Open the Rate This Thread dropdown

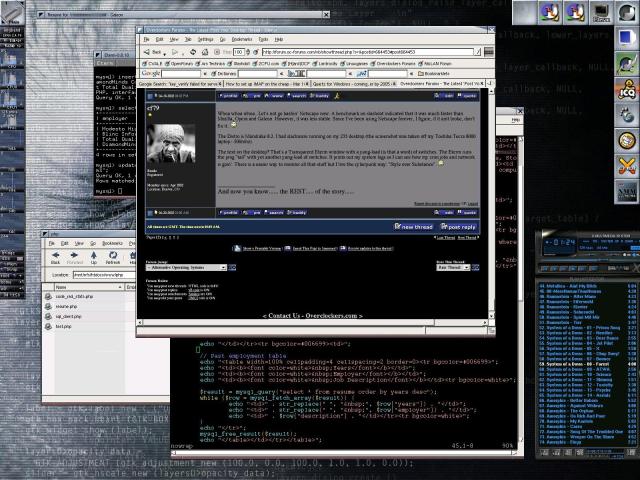click(x=453, y=267)
